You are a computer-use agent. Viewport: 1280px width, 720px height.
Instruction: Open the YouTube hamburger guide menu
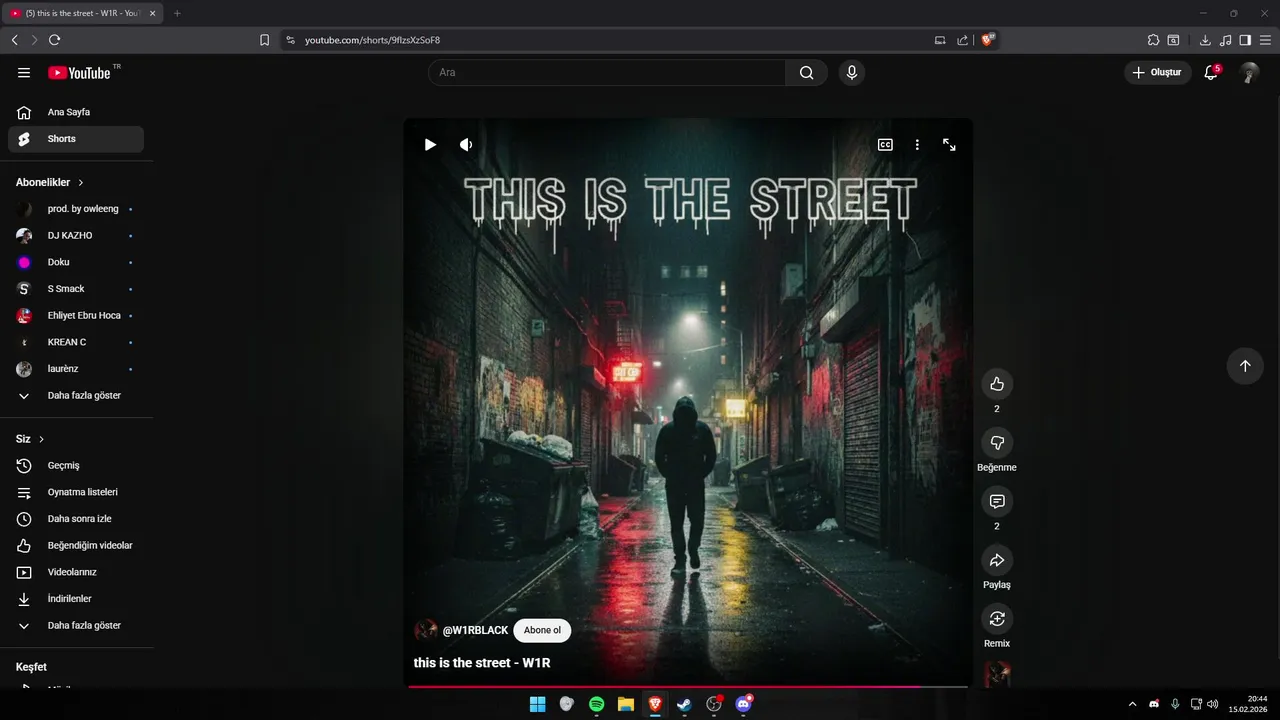coord(24,72)
